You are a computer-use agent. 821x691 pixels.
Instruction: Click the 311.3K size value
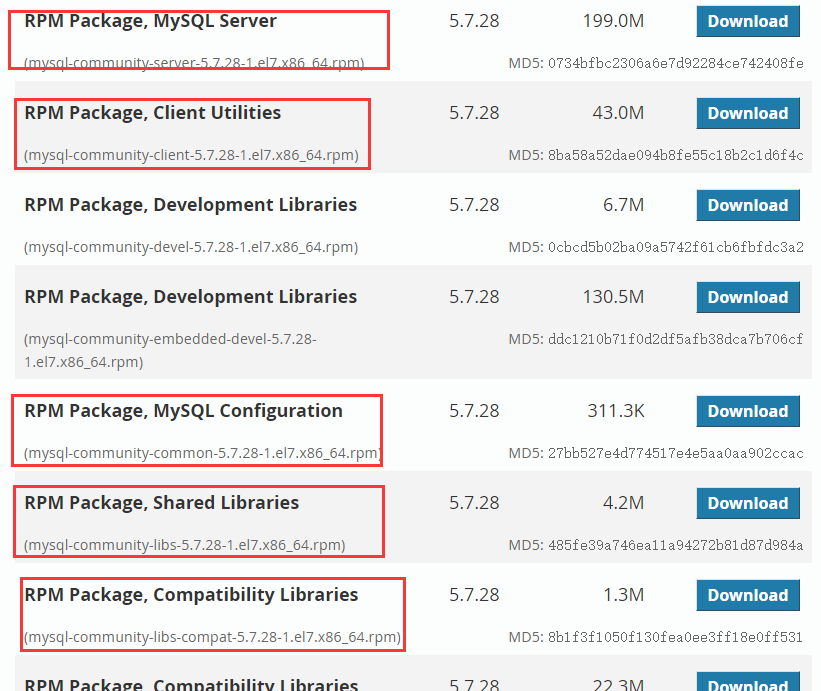616,411
